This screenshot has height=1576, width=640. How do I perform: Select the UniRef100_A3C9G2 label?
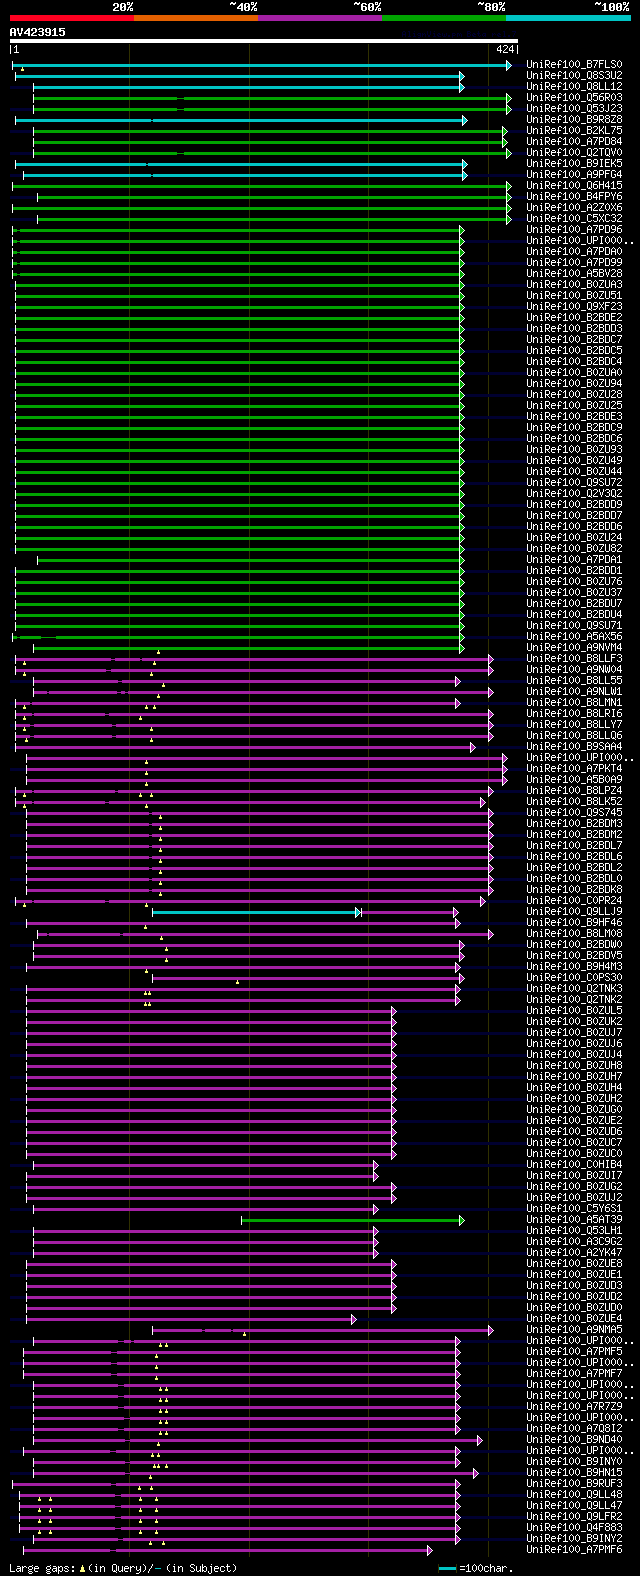pos(574,1242)
